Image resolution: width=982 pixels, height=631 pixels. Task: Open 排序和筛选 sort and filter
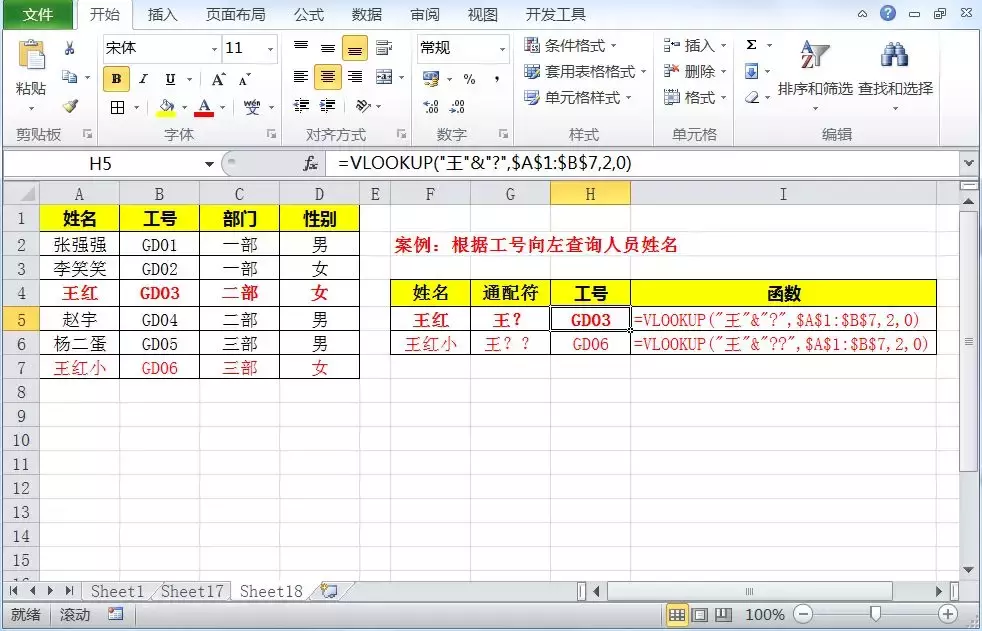click(x=815, y=74)
